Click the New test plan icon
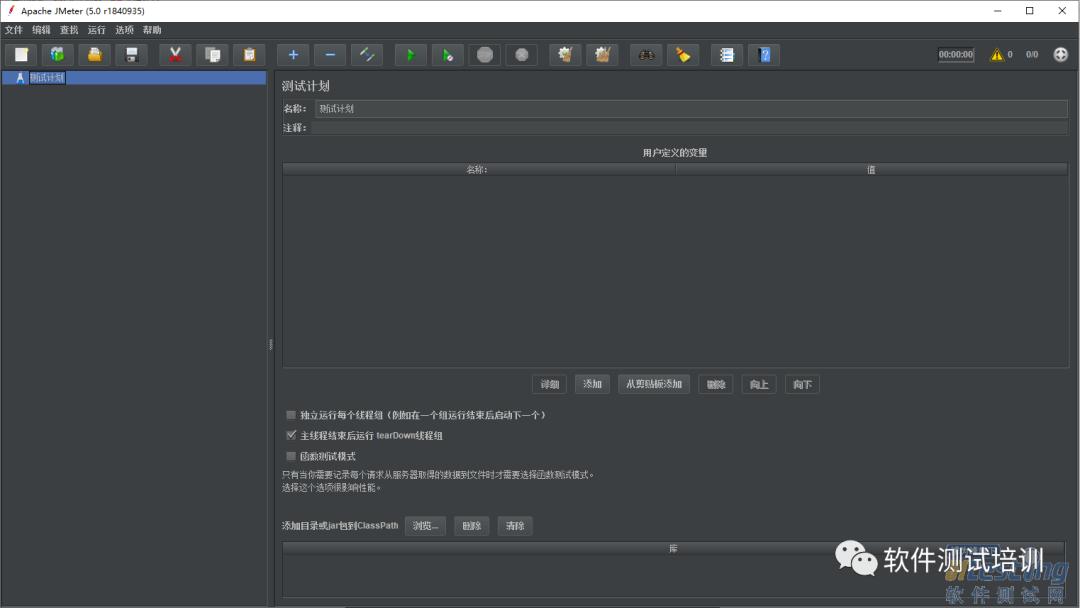Viewport: 1080px width, 608px height. (x=21, y=55)
